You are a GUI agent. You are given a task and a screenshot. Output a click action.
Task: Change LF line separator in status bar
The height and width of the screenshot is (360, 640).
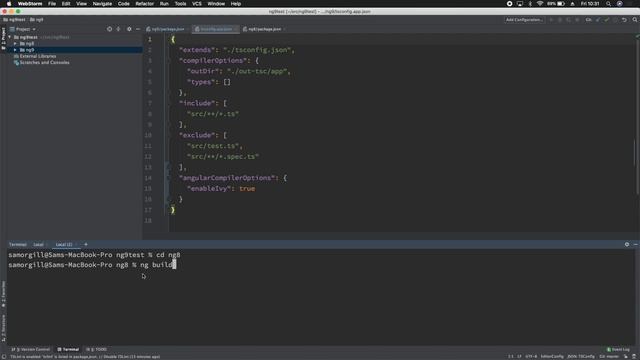(519, 356)
